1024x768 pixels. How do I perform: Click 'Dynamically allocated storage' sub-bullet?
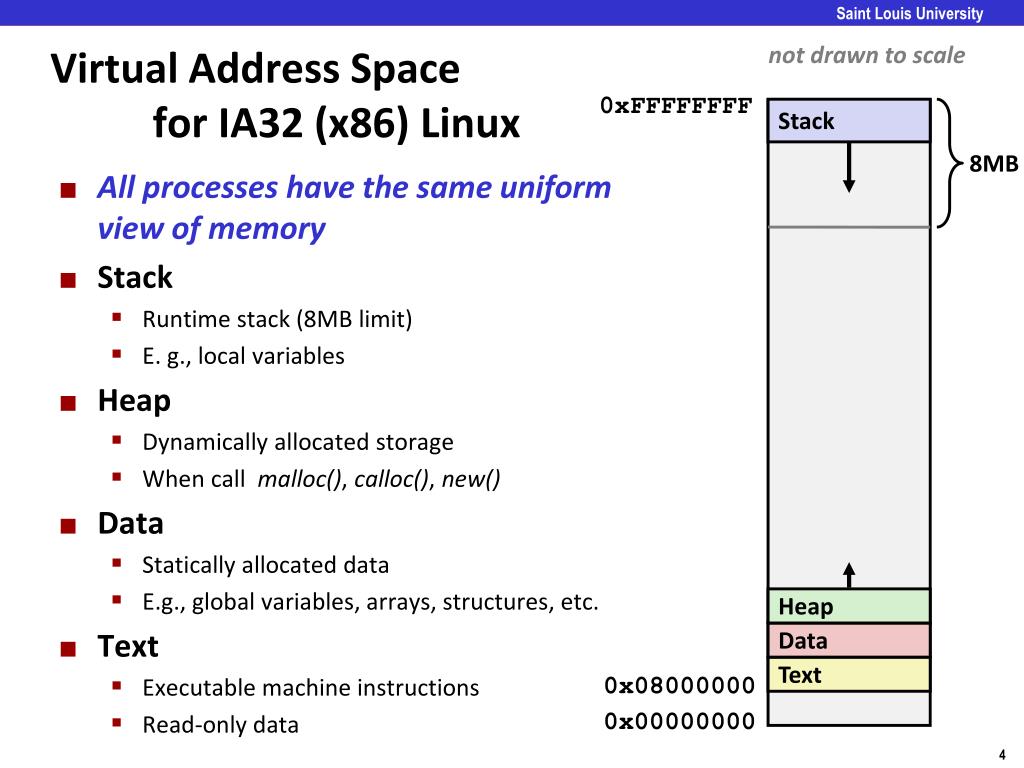pos(298,442)
